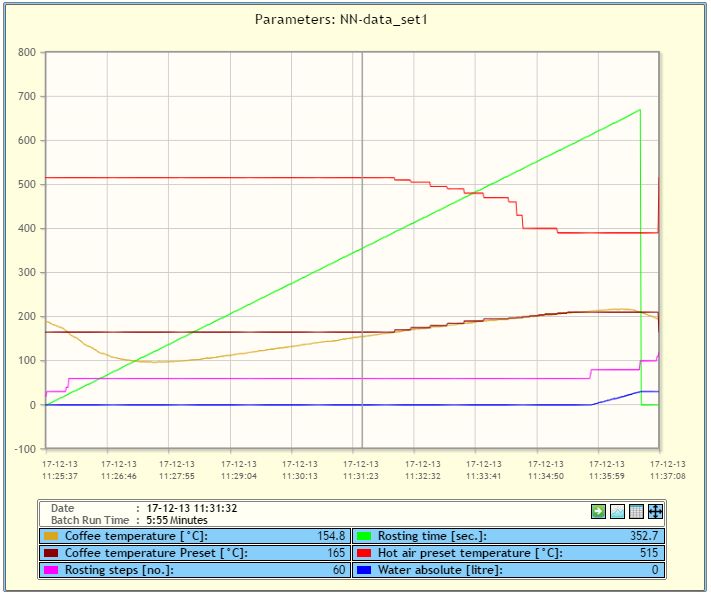Click the Rosting steps value 60
This screenshot has width=711, height=598.
[339, 569]
